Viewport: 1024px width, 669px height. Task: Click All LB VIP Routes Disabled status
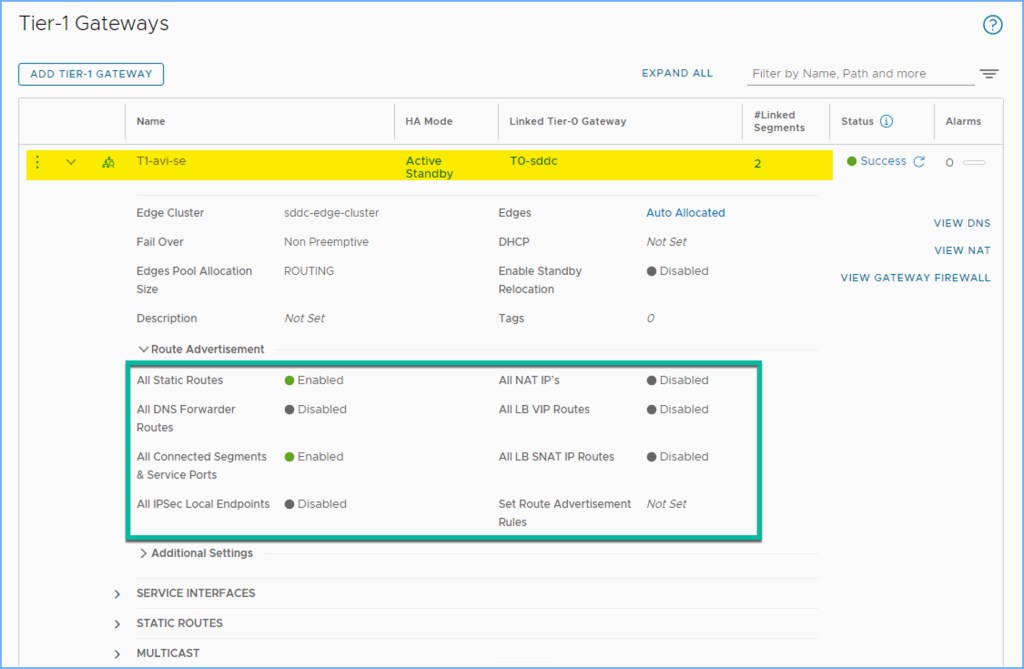(x=677, y=409)
